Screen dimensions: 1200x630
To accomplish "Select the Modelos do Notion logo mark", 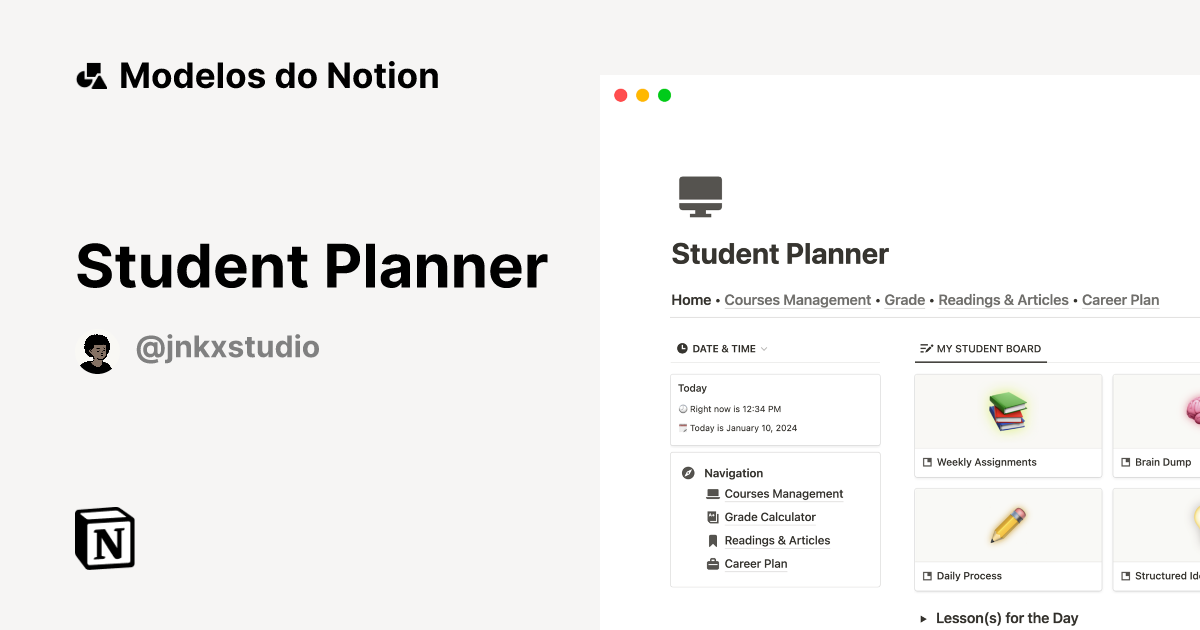I will tap(91, 74).
